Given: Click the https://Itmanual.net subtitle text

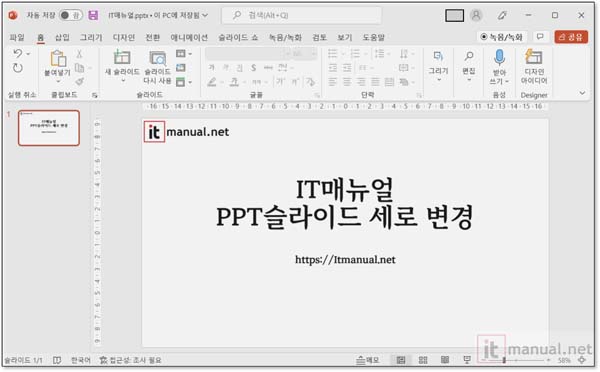Looking at the screenshot, I should click(345, 259).
